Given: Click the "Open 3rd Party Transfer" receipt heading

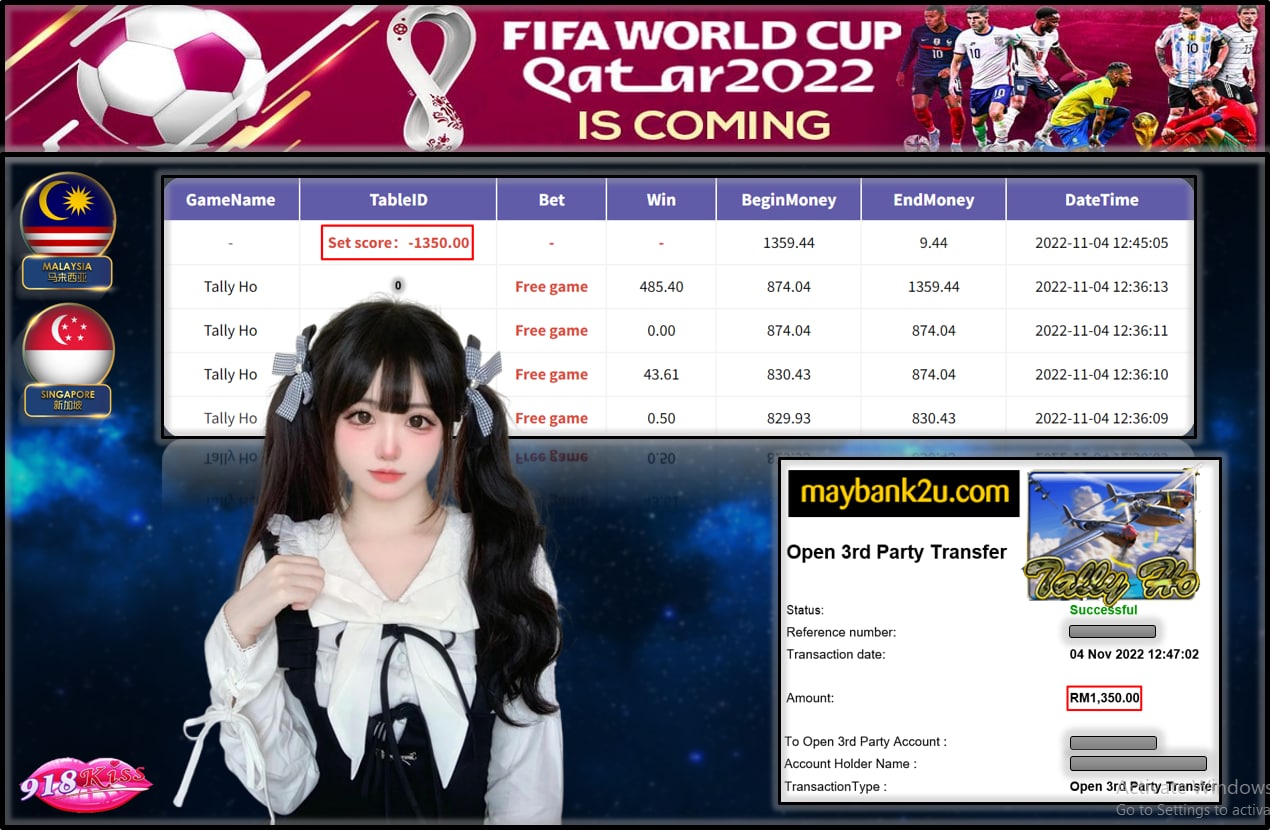Looking at the screenshot, I should 896,552.
